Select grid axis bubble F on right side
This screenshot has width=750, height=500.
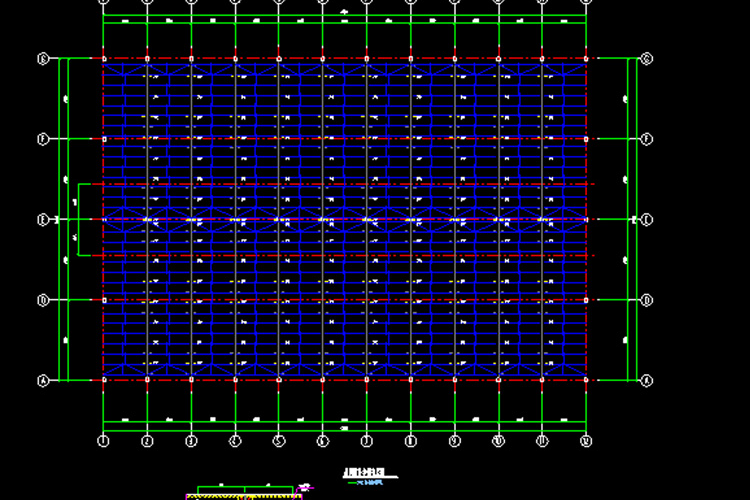(x=647, y=139)
